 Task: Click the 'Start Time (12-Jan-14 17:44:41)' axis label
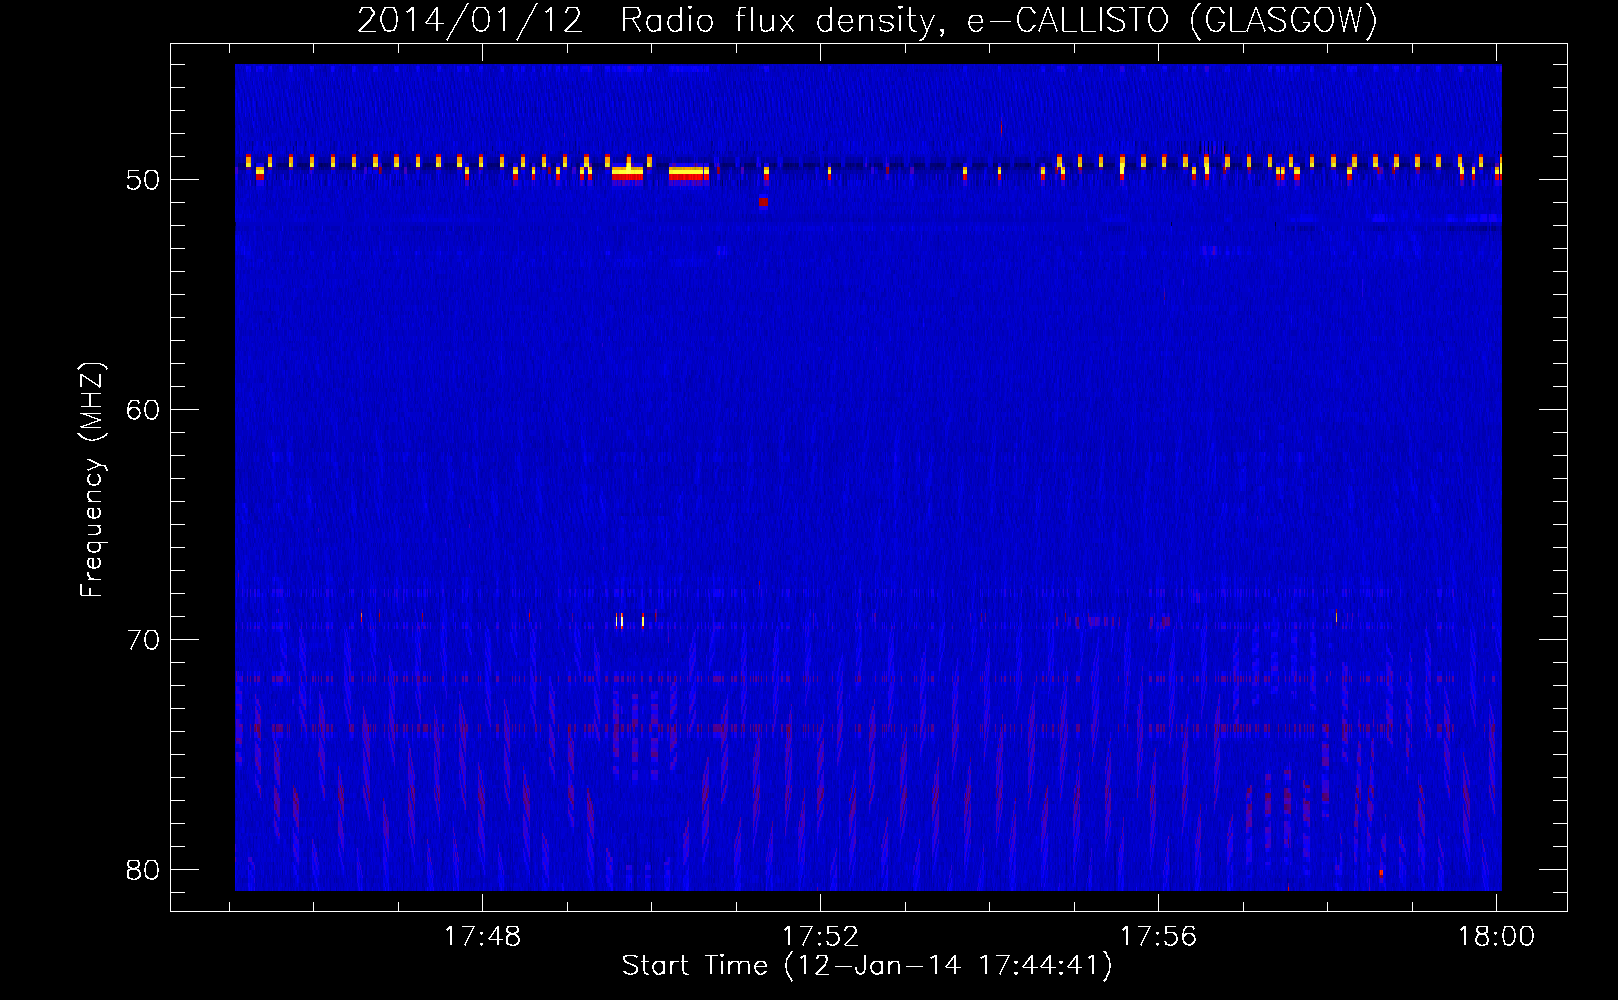(867, 966)
